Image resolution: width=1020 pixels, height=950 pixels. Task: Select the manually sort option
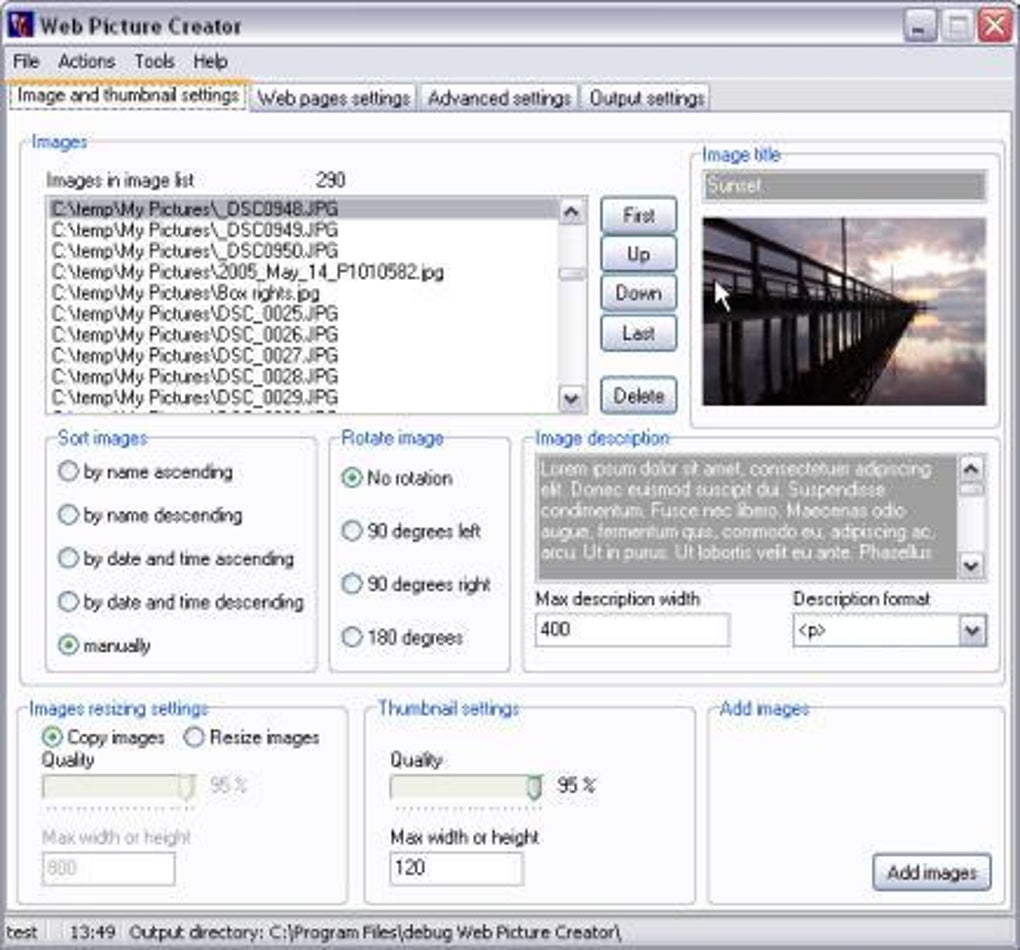point(105,645)
